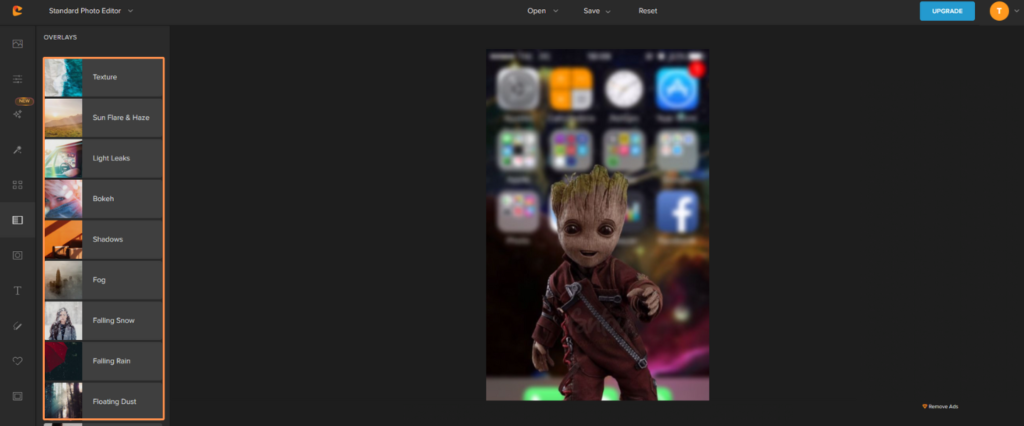The image size is (1024, 426).
Task: Open the Image Manager sidebar icon
Action: (x=18, y=44)
